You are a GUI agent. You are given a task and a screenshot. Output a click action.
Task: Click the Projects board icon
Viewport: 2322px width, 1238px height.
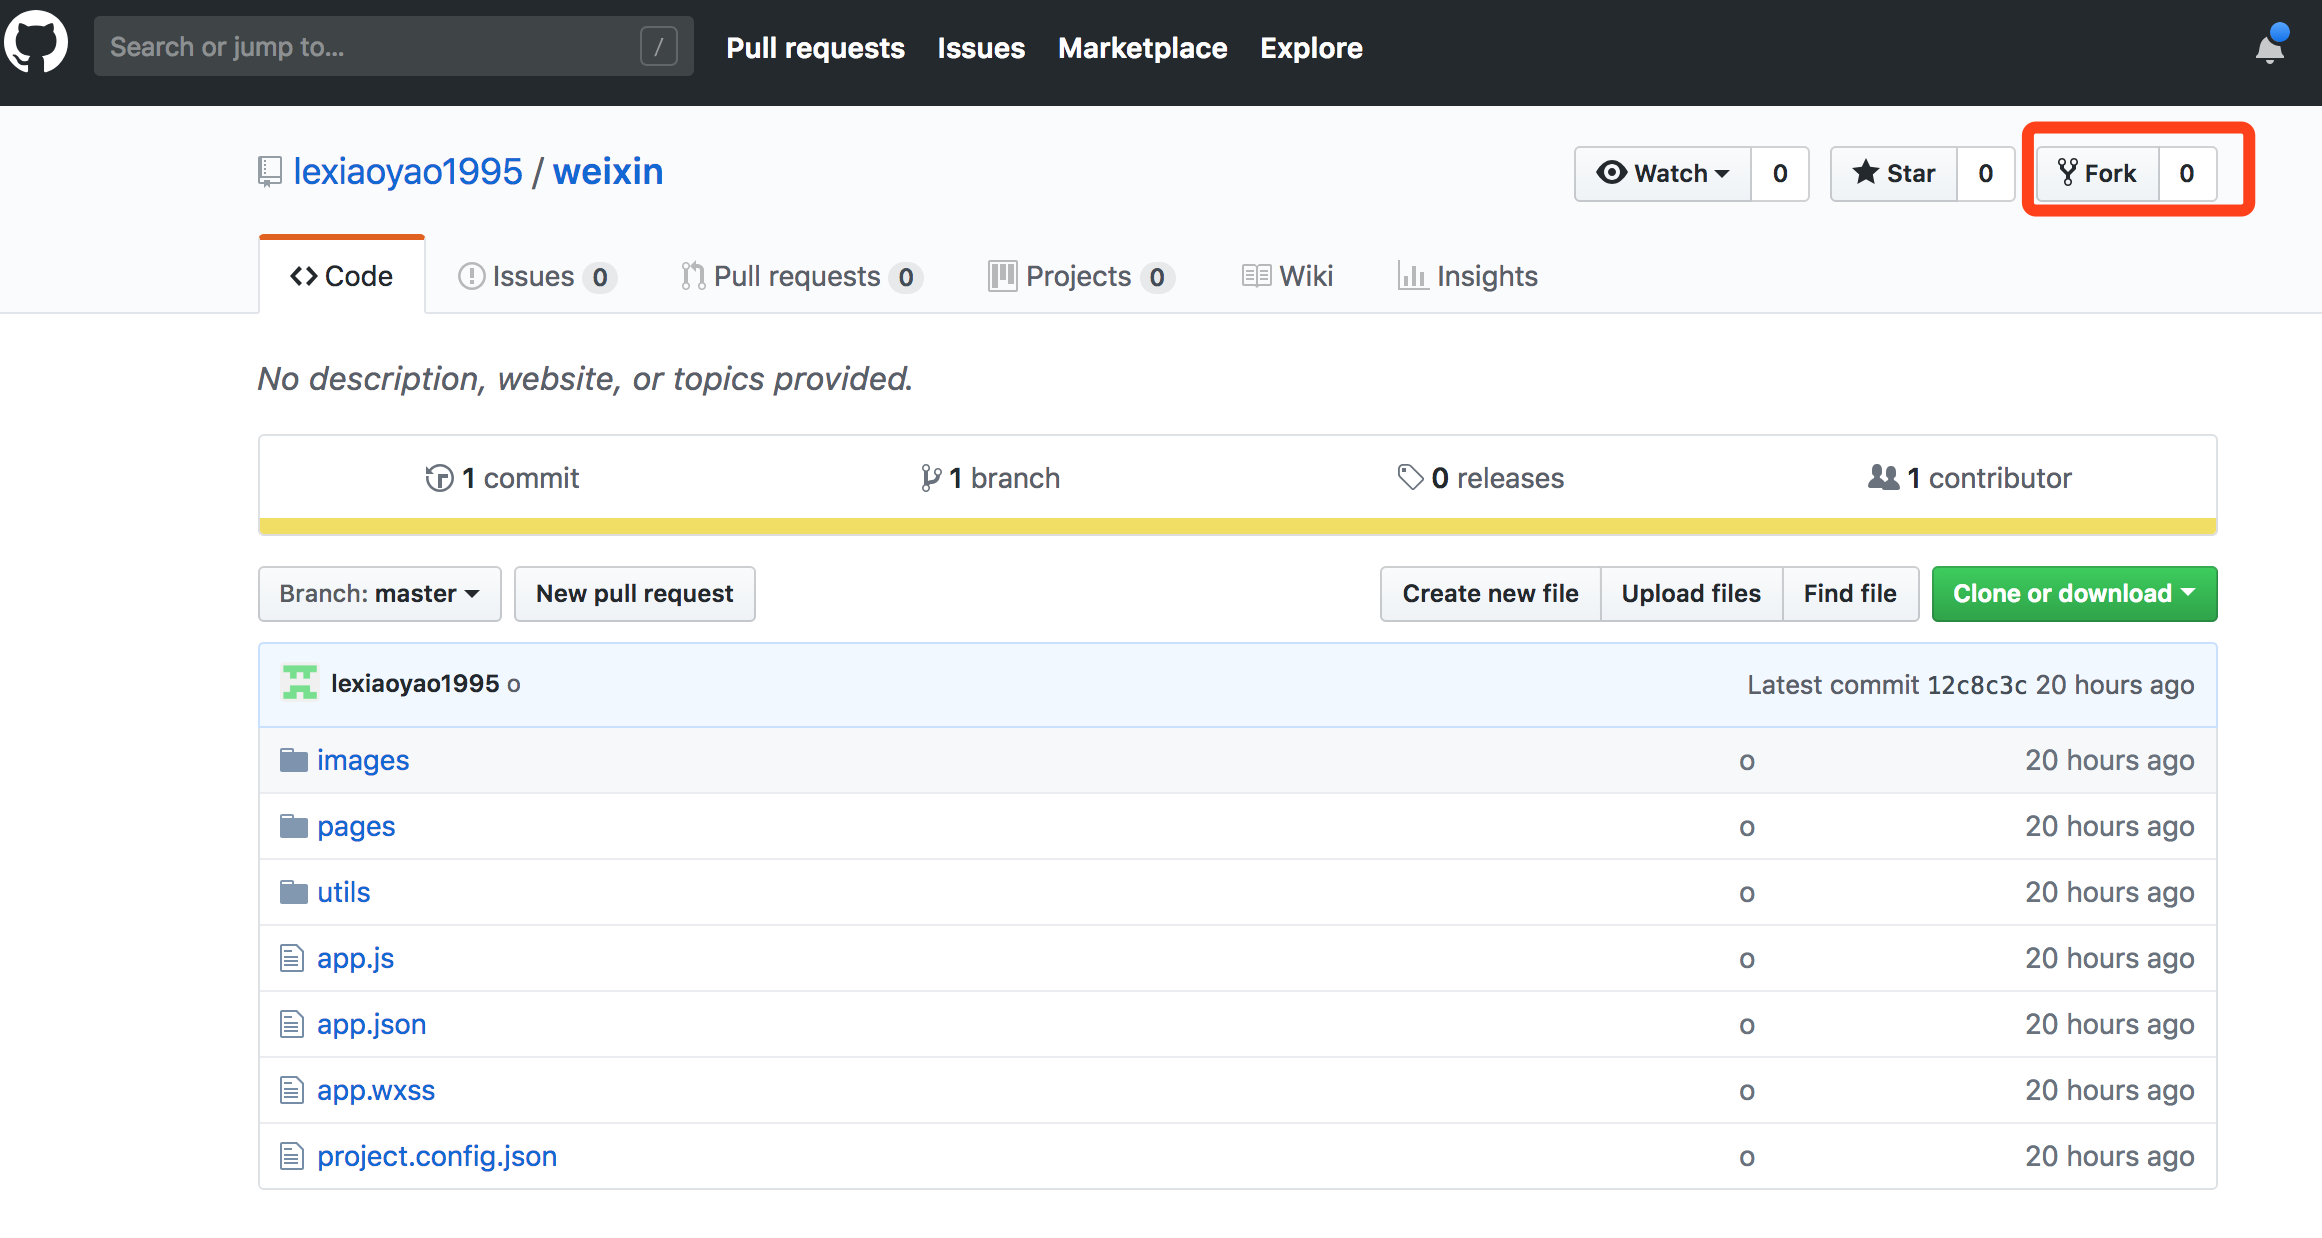pyautogui.click(x=1002, y=276)
